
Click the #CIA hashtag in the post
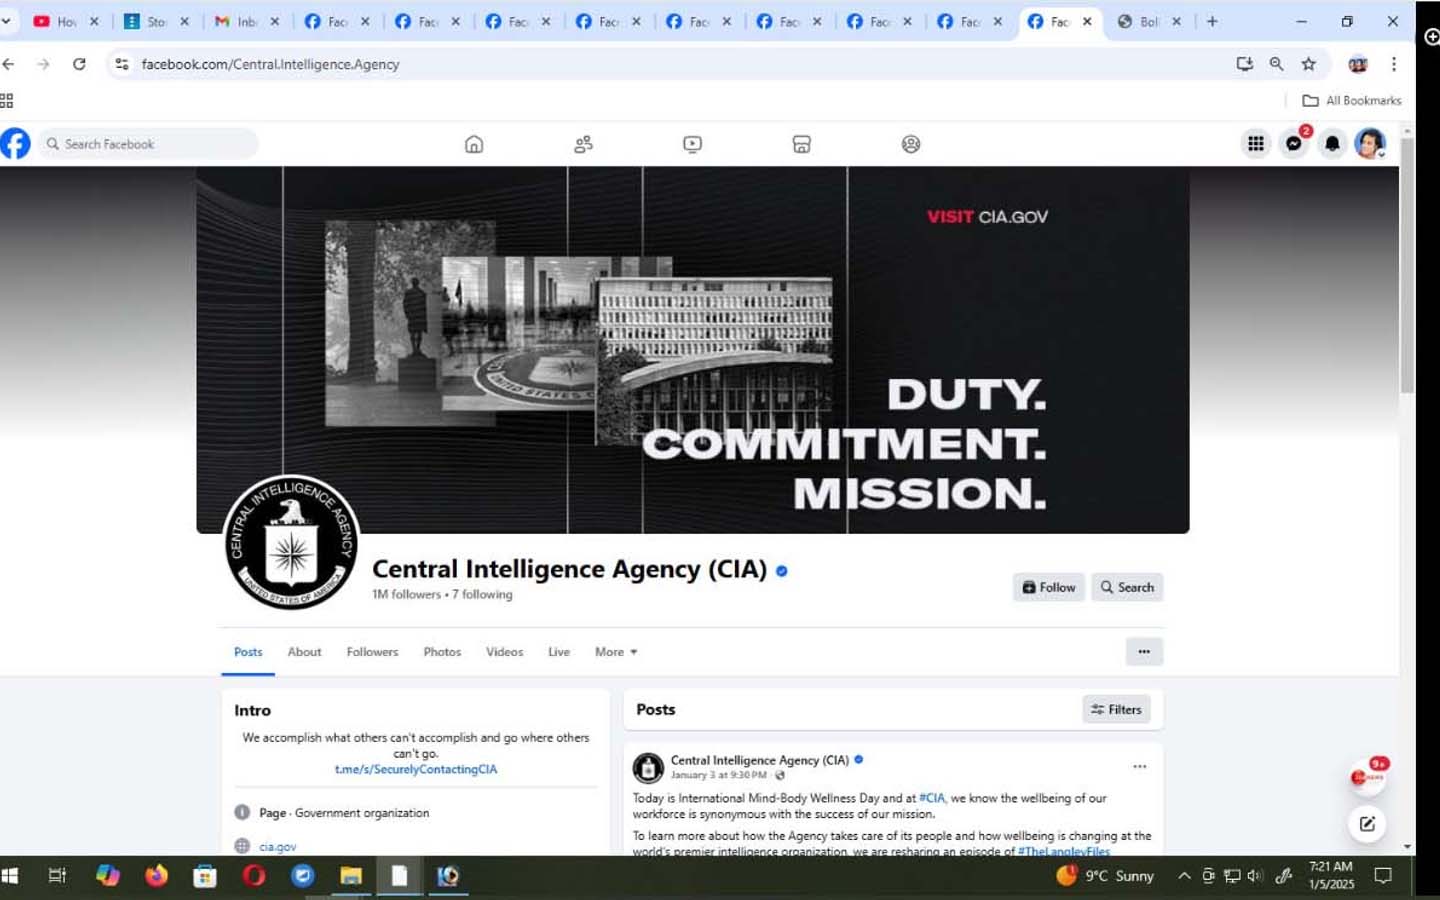click(931, 798)
